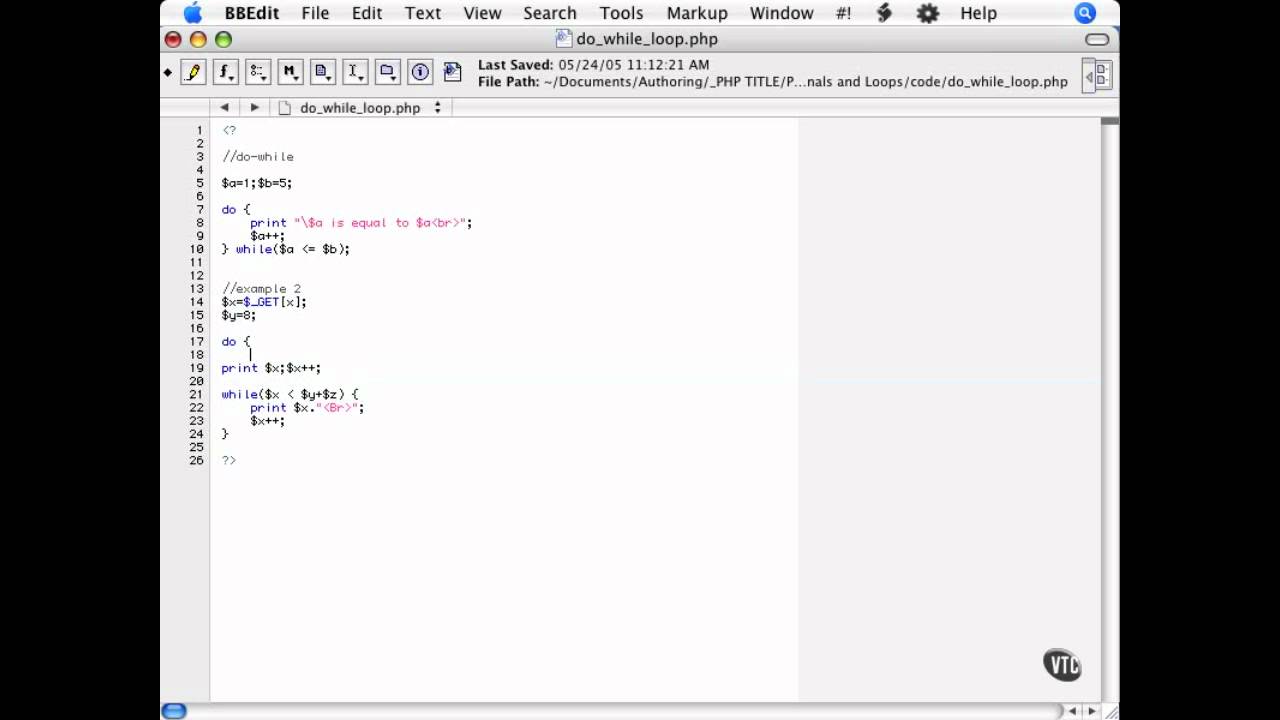The width and height of the screenshot is (1280, 720).
Task: Open the Search menu
Action: coord(550,13)
